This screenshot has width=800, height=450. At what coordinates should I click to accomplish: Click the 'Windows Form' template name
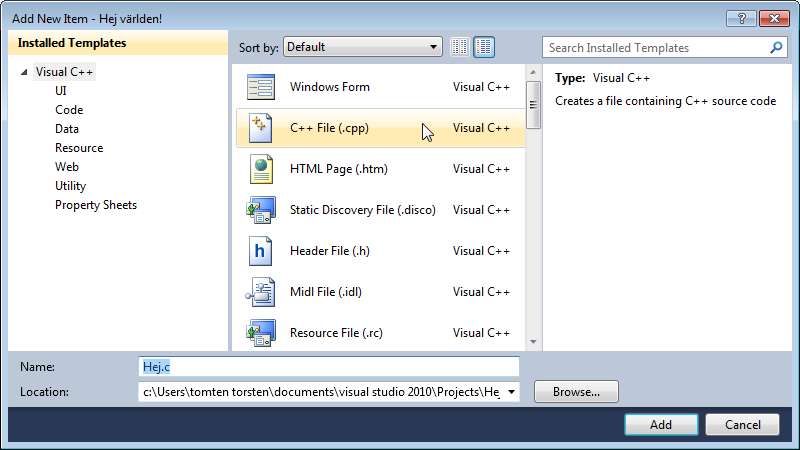point(330,87)
